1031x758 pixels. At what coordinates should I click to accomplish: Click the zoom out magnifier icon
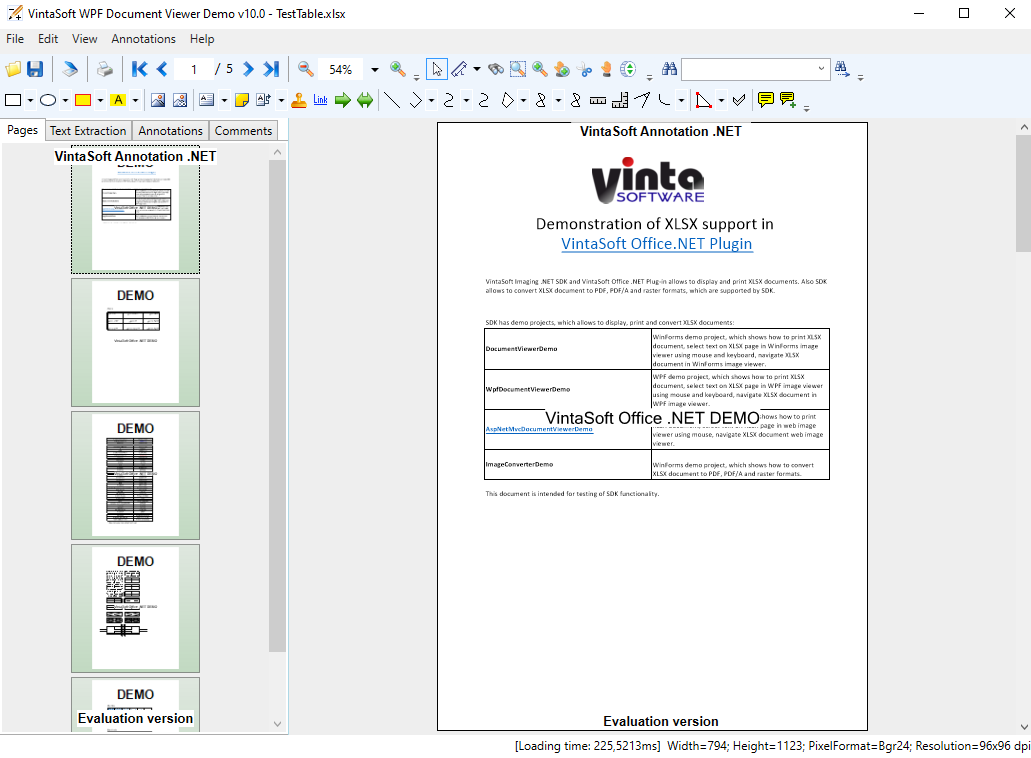pos(306,69)
